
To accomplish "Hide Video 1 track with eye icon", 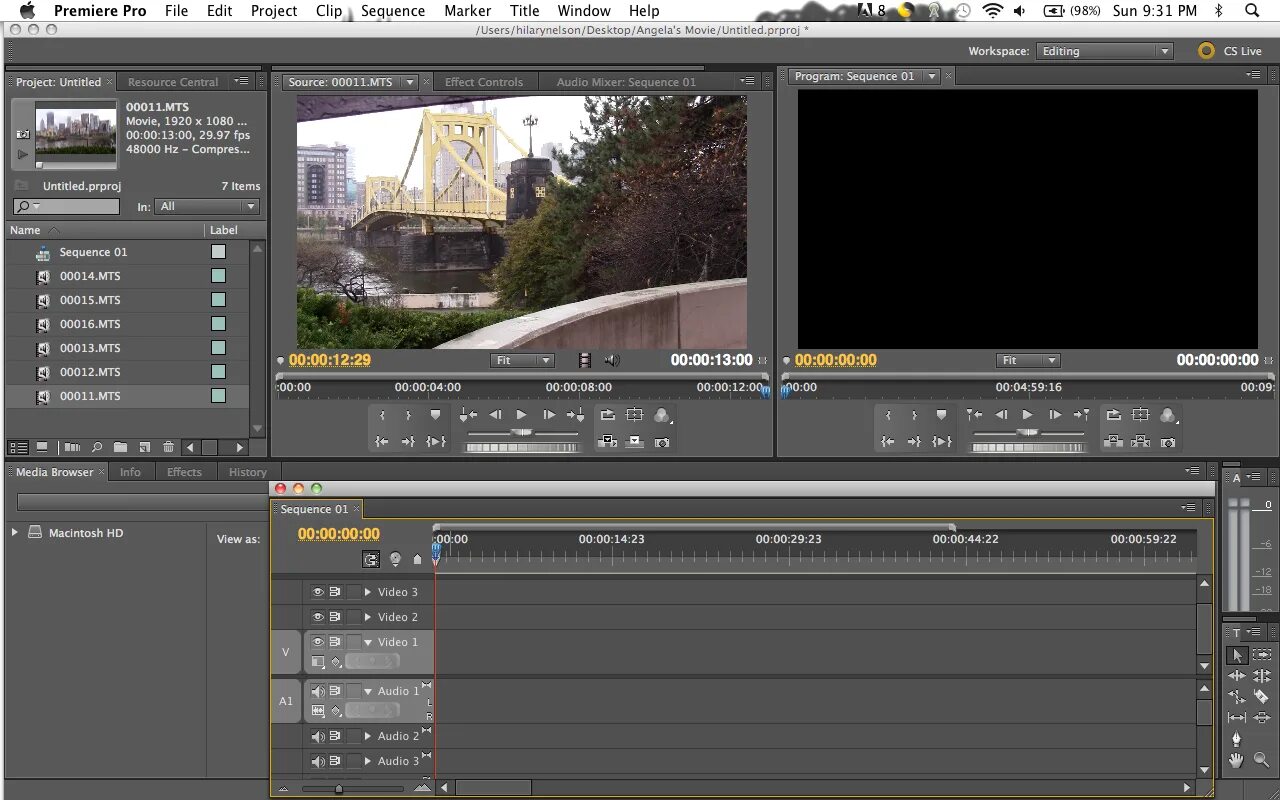I will tap(318, 642).
